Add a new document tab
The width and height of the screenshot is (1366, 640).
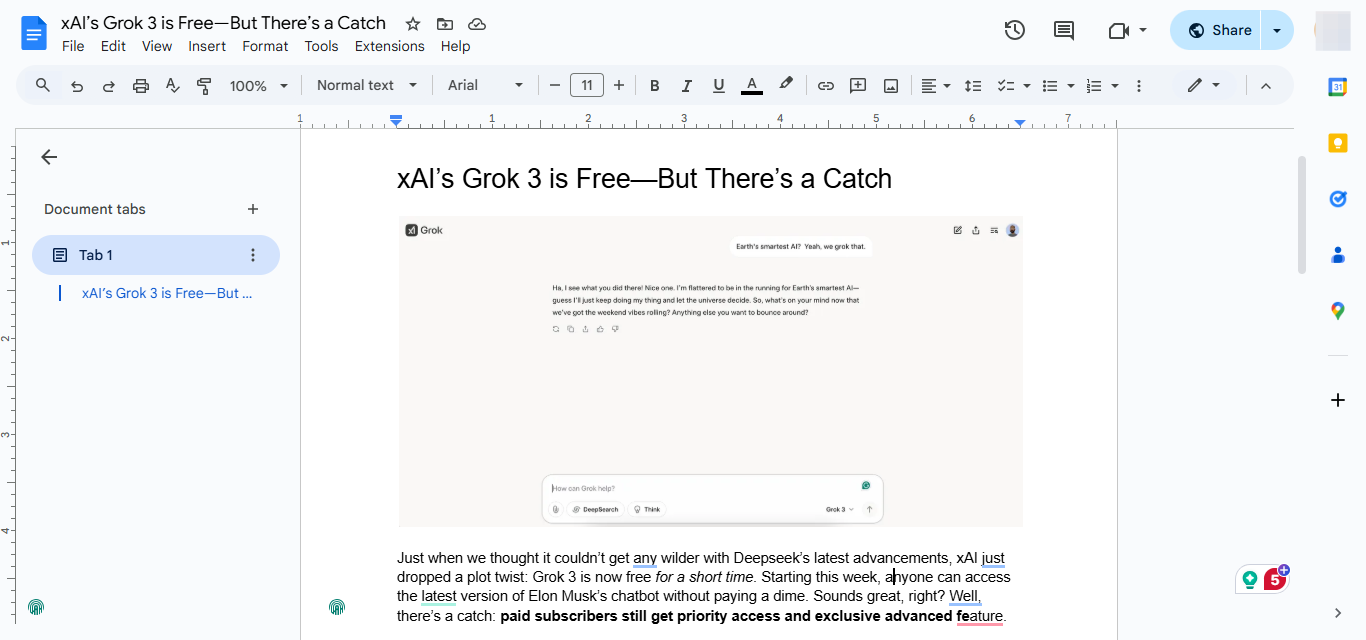pyautogui.click(x=253, y=209)
